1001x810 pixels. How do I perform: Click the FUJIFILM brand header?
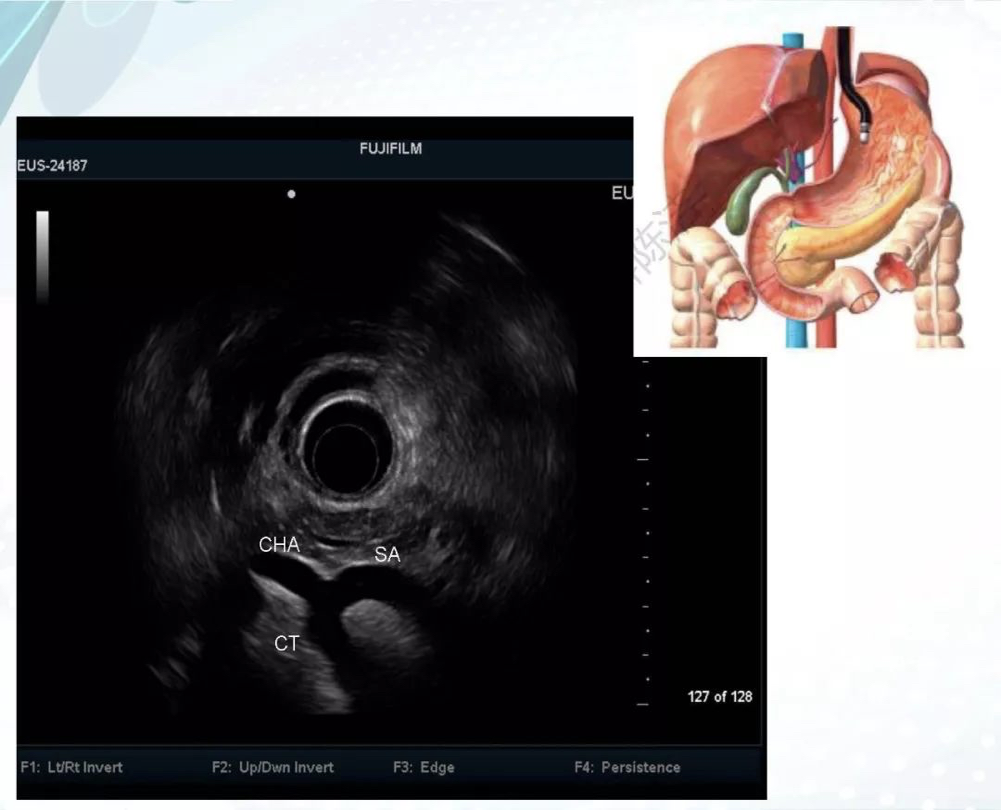tap(390, 149)
